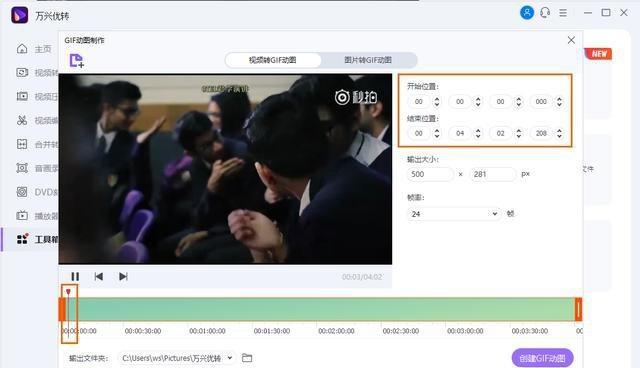This screenshot has width=640, height=368.
Task: Adjust end position hours stepper
Action: (x=437, y=133)
